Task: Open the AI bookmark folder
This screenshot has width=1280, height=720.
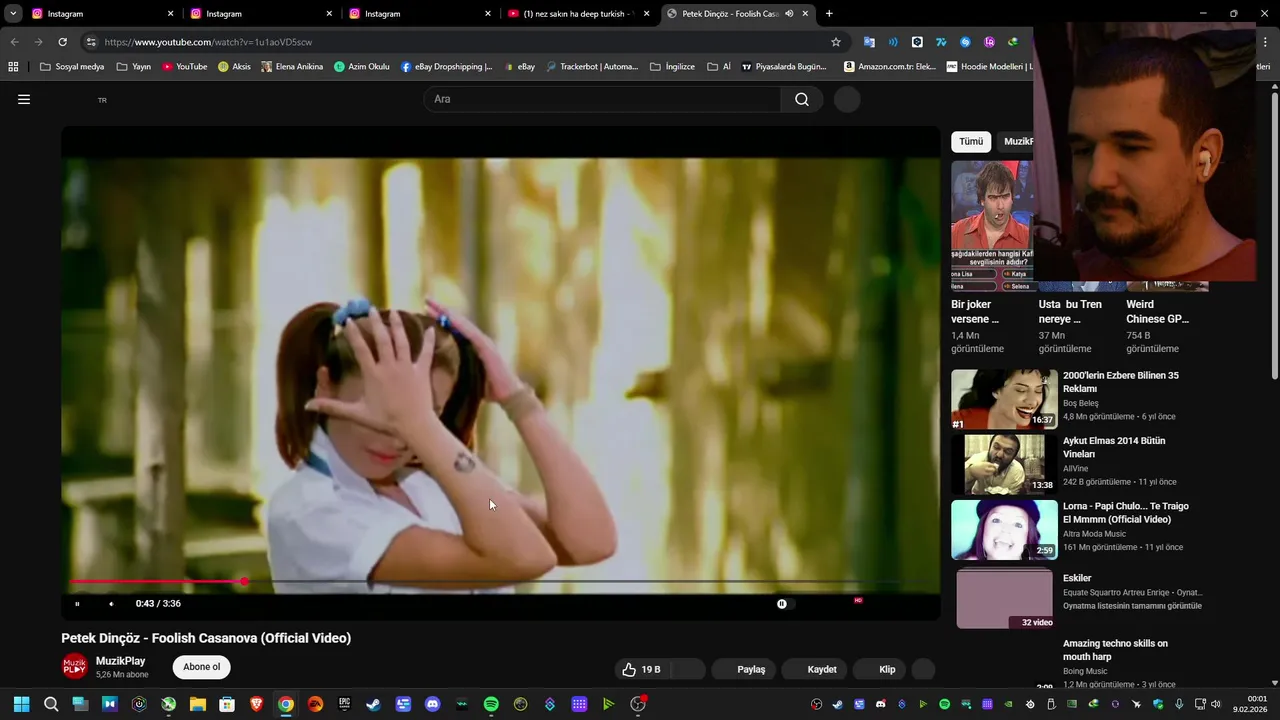Action: click(719, 67)
